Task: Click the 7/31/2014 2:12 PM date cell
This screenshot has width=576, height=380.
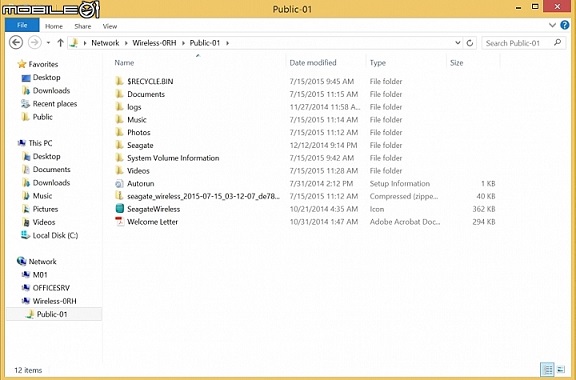Action: (x=321, y=183)
